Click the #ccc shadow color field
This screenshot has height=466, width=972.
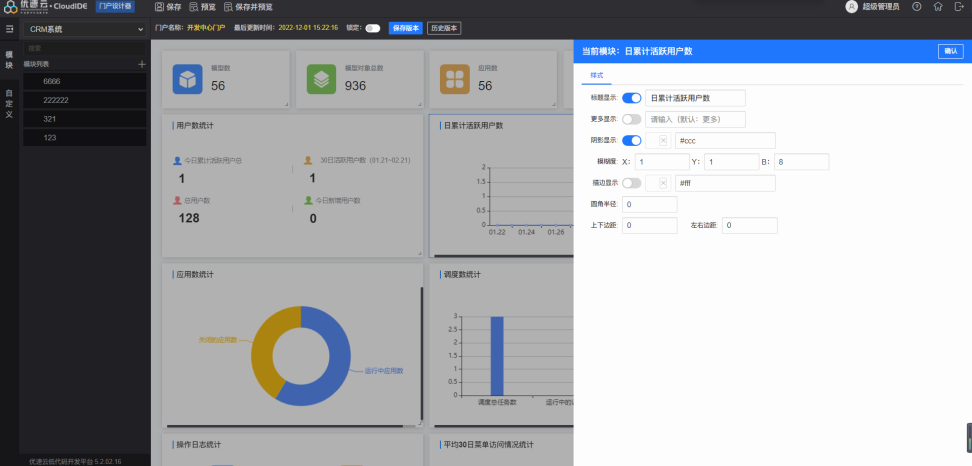725,141
